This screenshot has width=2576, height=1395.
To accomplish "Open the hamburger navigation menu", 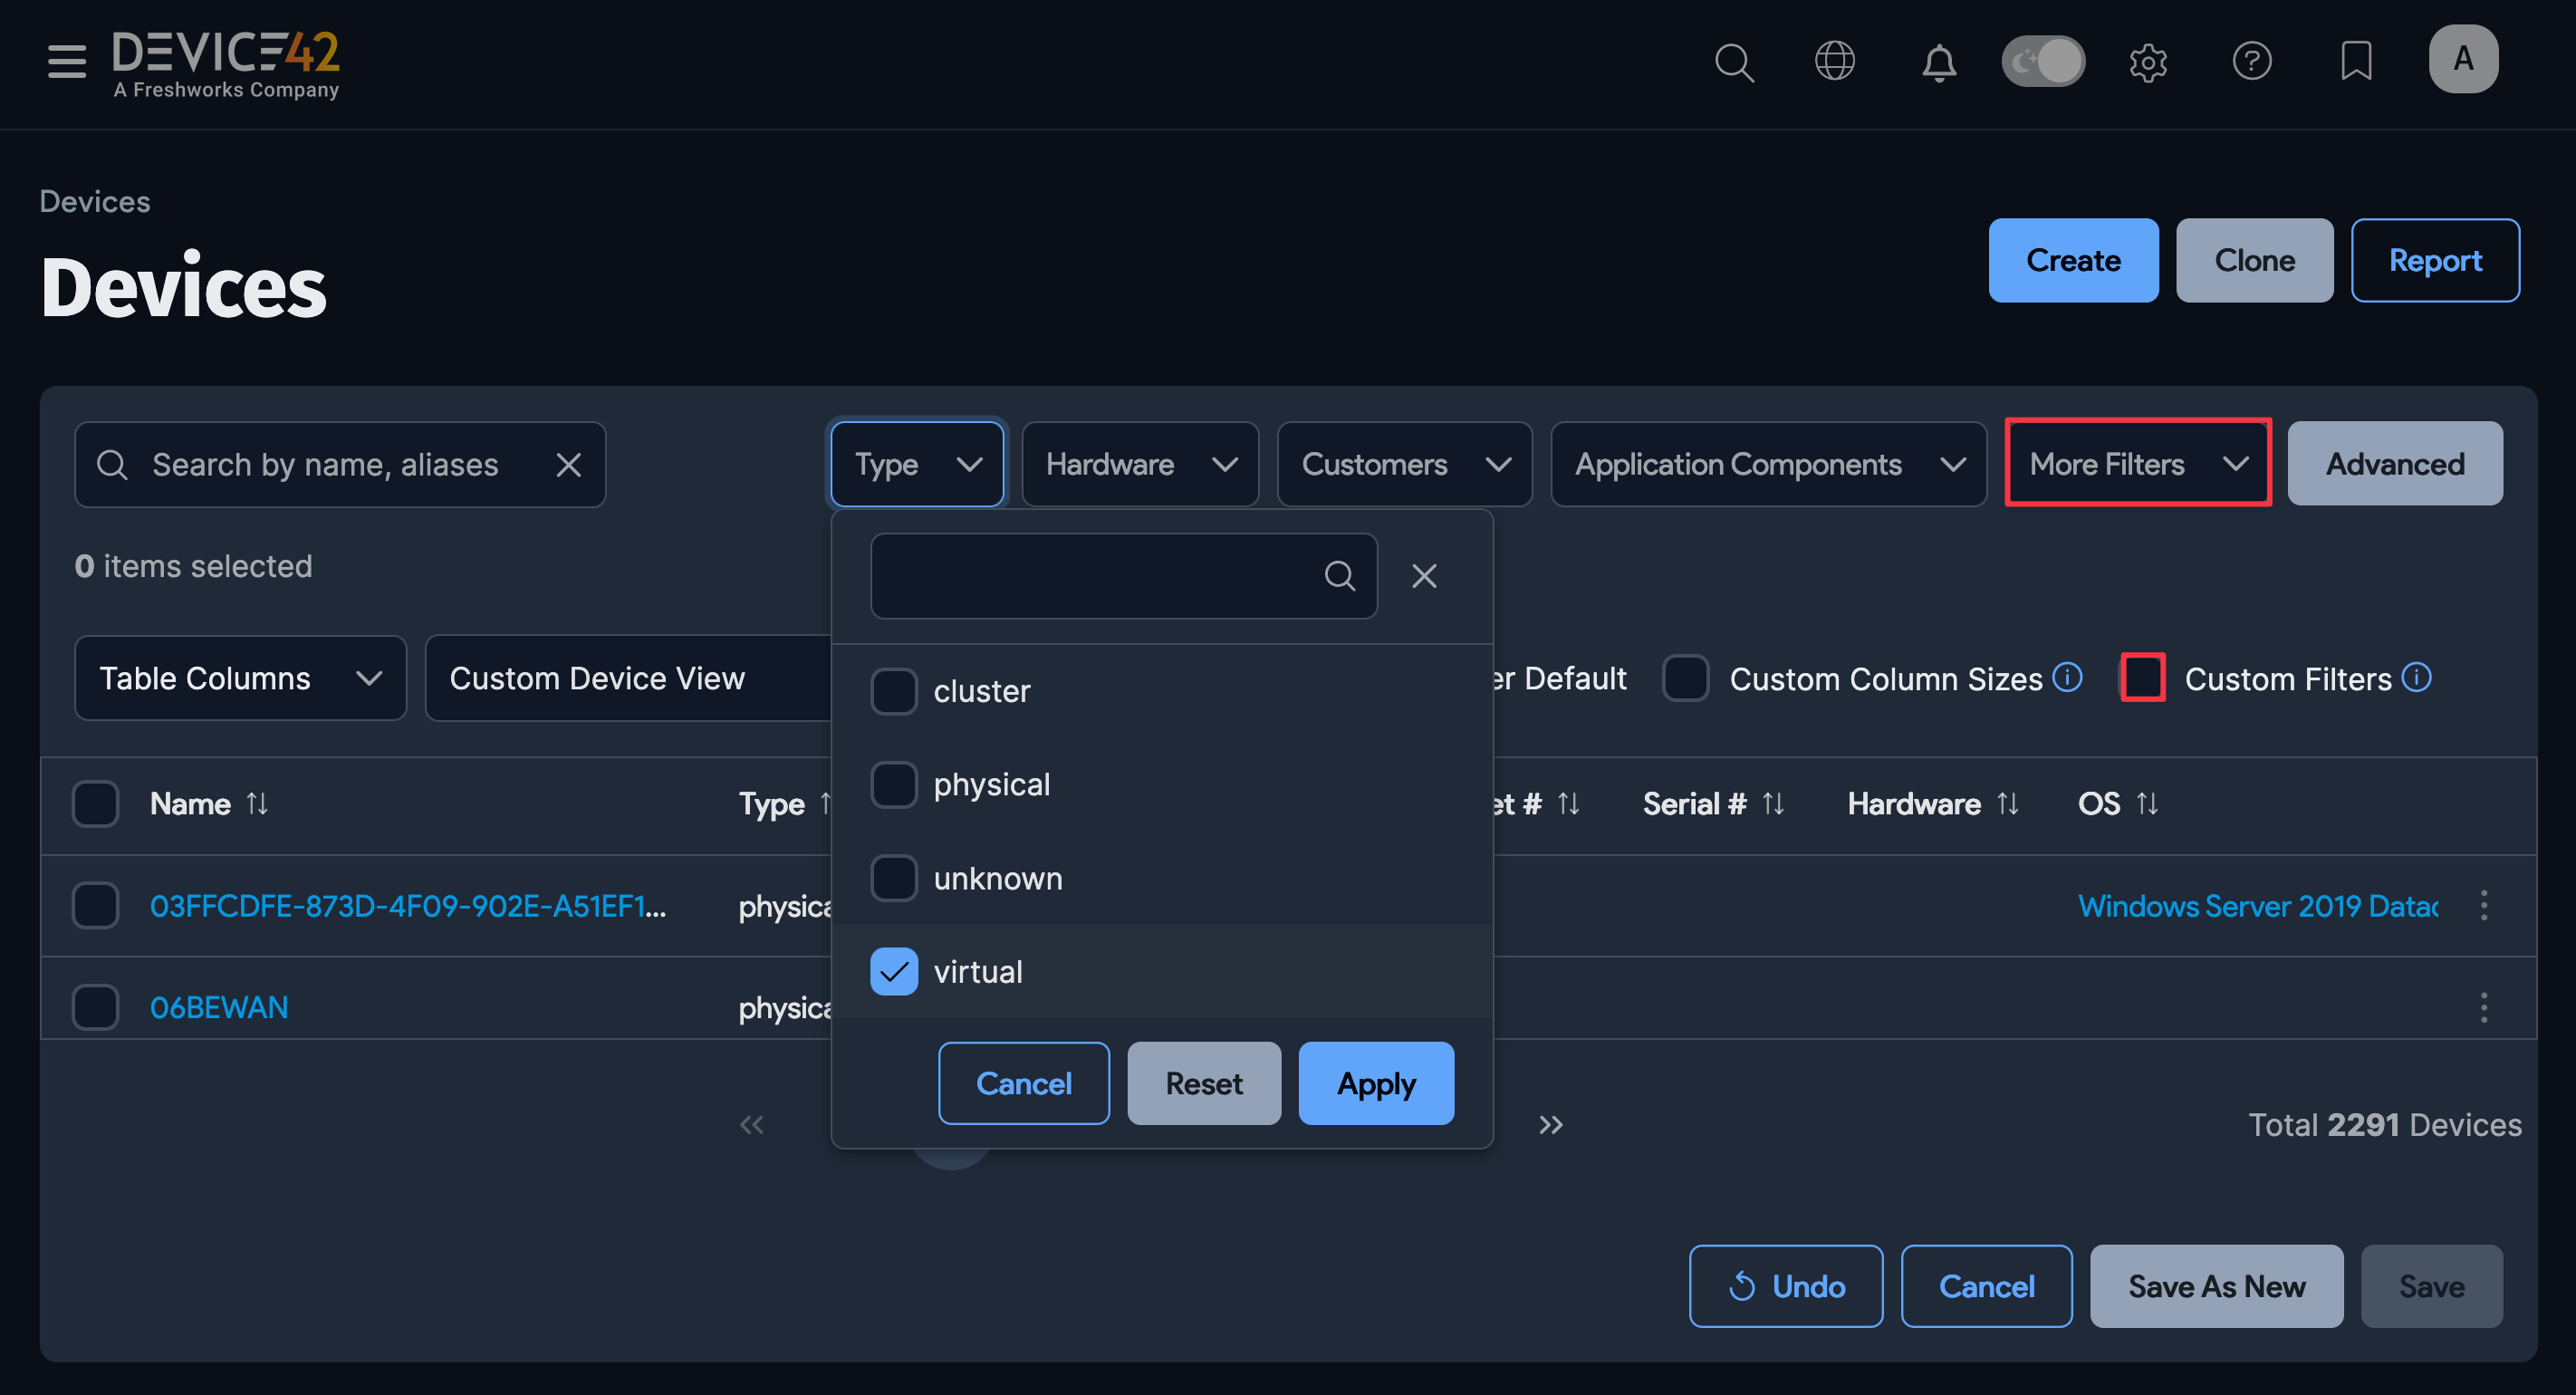I will tap(66, 61).
